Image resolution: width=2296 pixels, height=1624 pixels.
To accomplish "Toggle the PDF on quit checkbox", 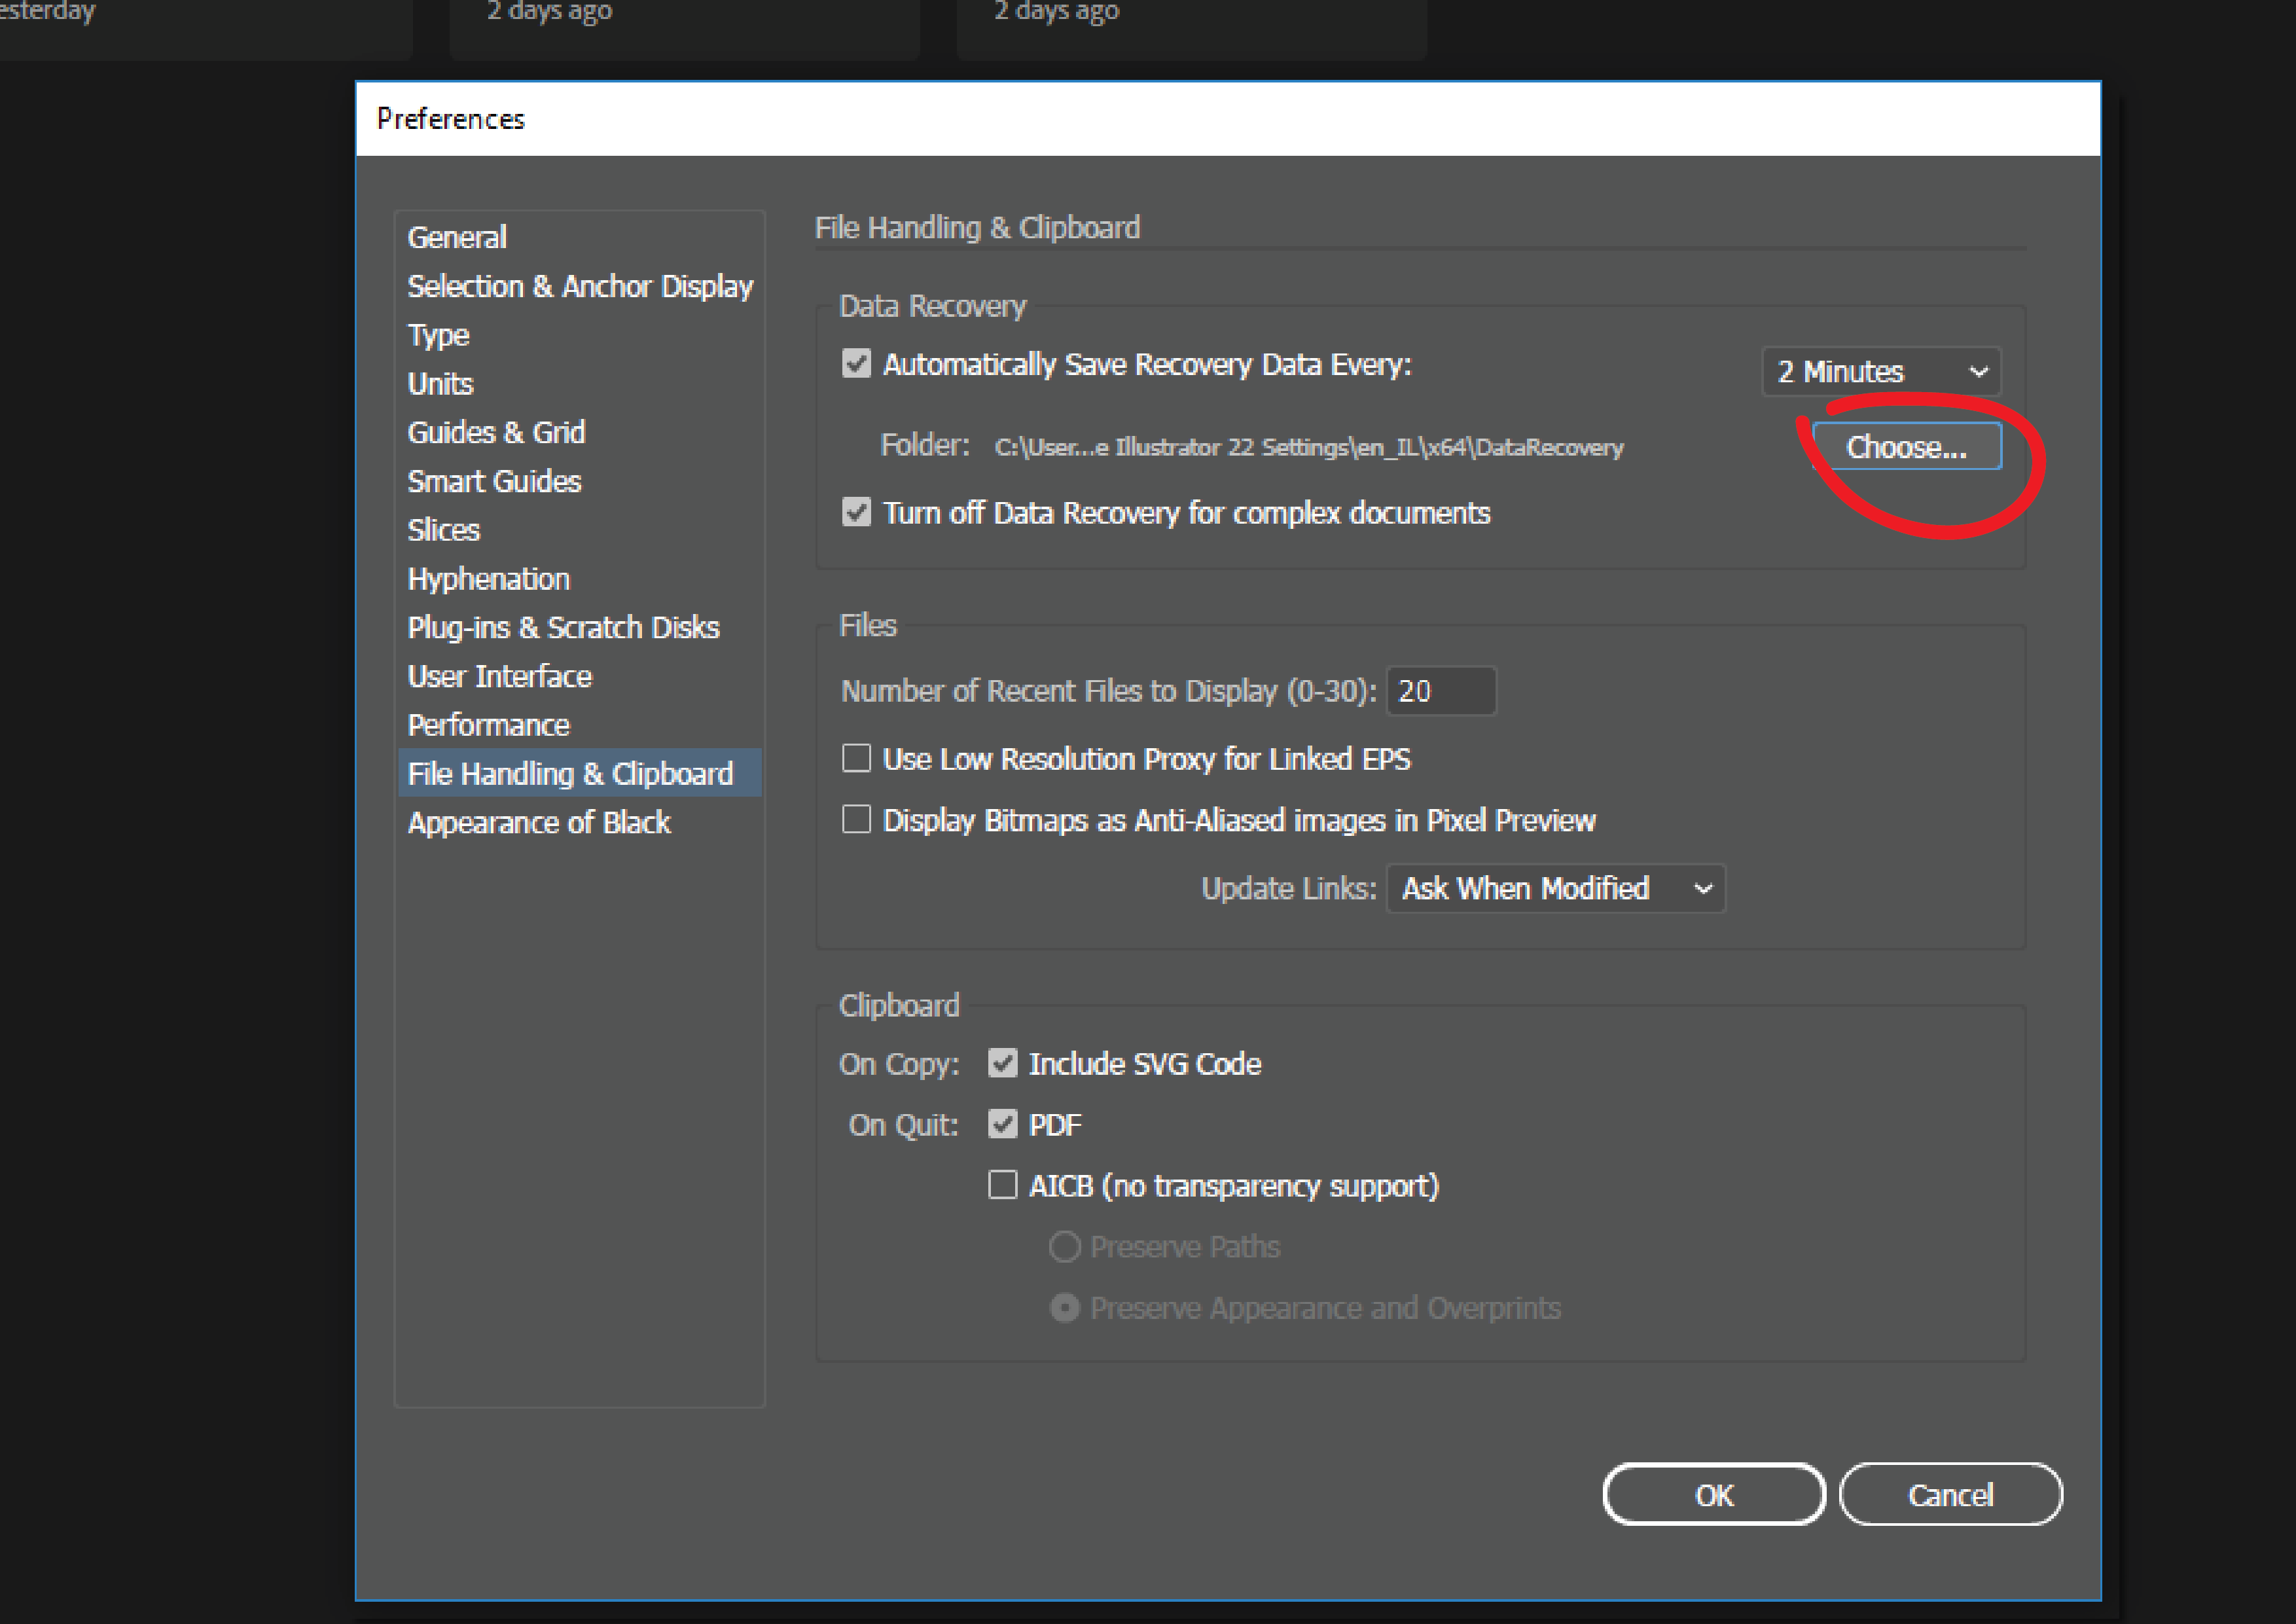I will (1002, 1124).
